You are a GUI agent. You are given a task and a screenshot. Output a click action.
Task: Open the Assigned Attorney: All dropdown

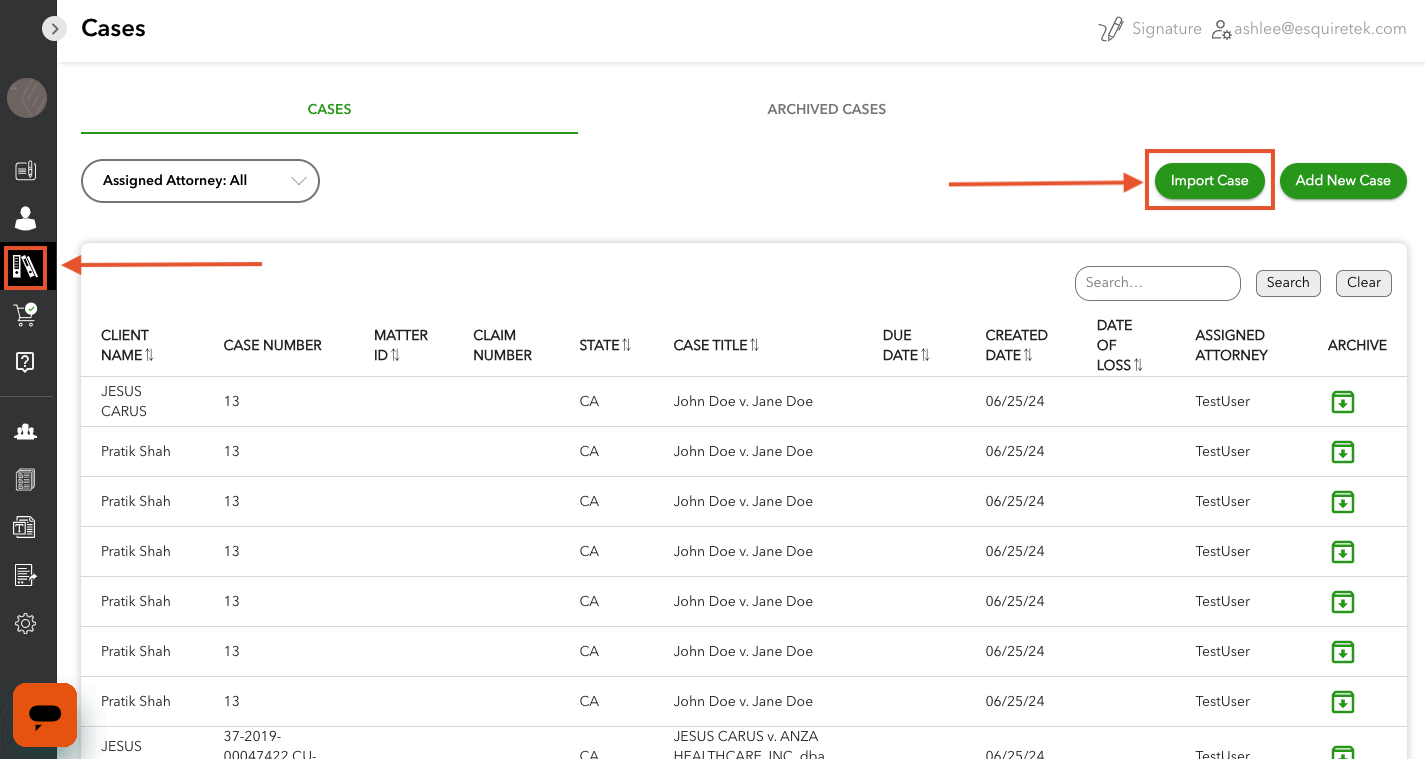(200, 181)
